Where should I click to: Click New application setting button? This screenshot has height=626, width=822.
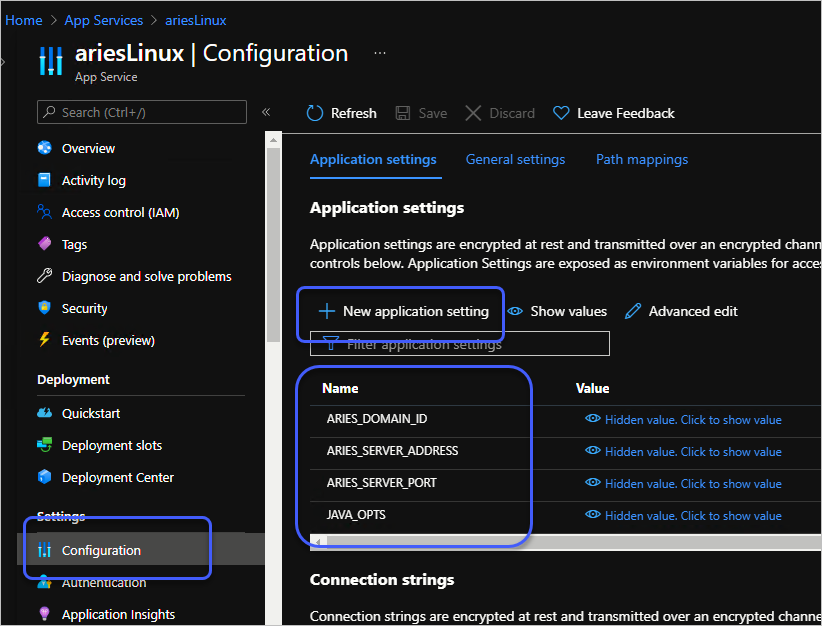tap(404, 311)
